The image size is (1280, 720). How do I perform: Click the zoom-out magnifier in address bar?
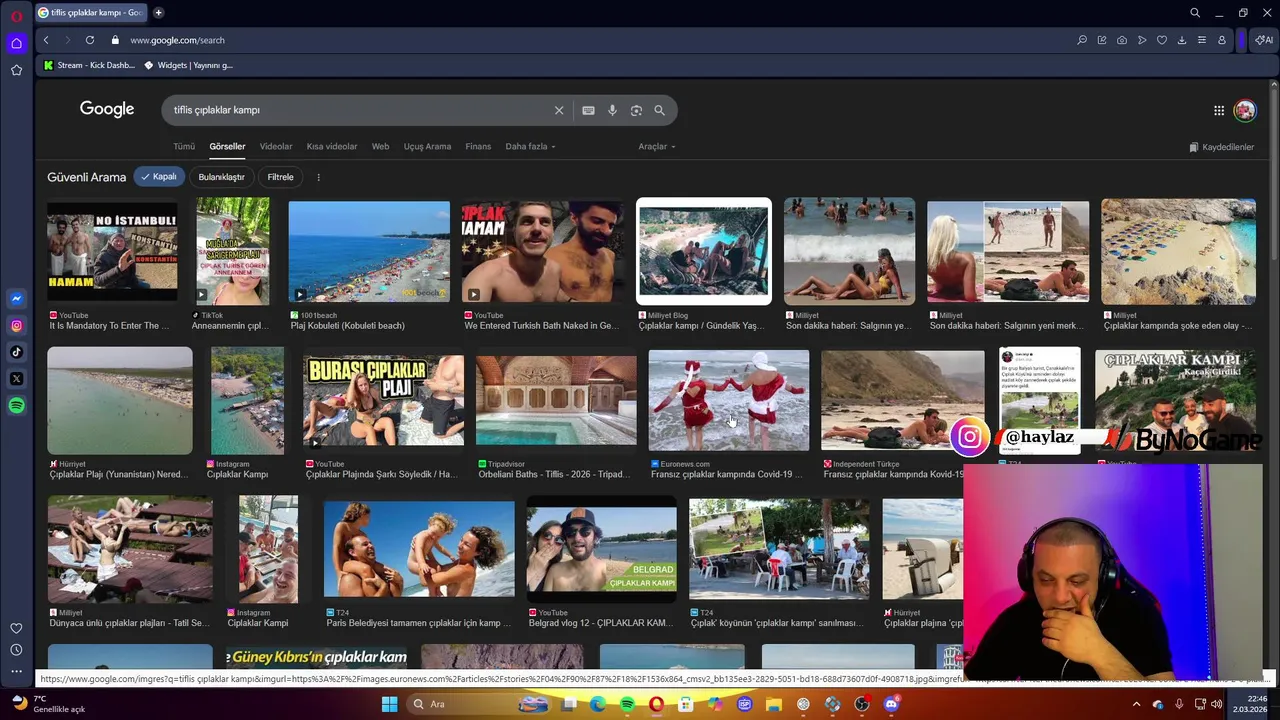(x=1082, y=40)
